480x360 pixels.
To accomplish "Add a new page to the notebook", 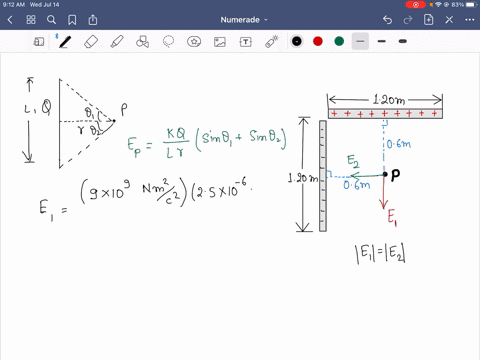I will coord(428,20).
